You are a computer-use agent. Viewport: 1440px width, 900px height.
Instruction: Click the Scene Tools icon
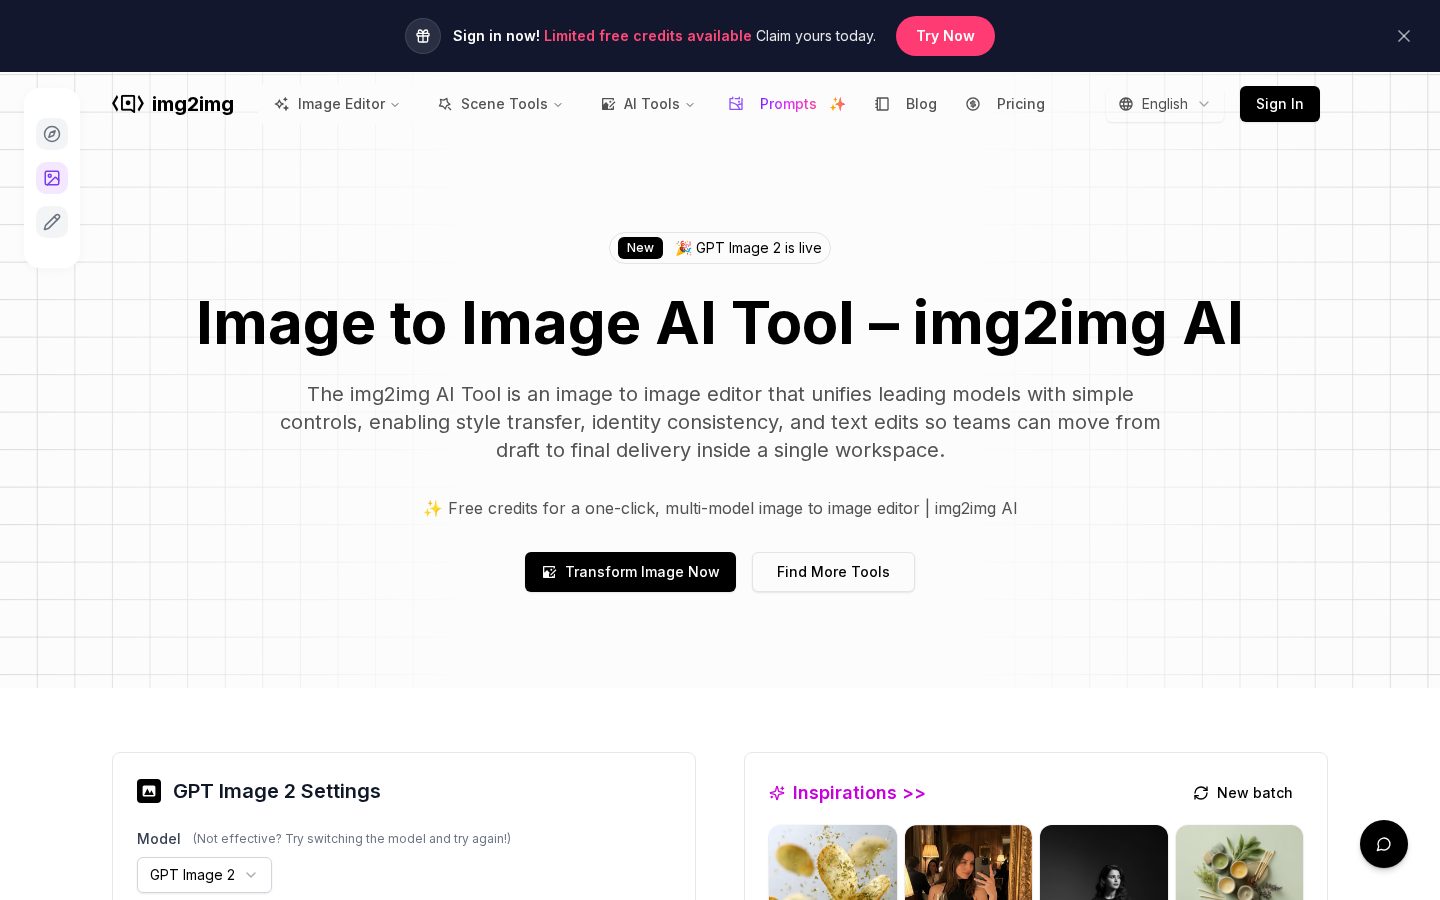445,104
